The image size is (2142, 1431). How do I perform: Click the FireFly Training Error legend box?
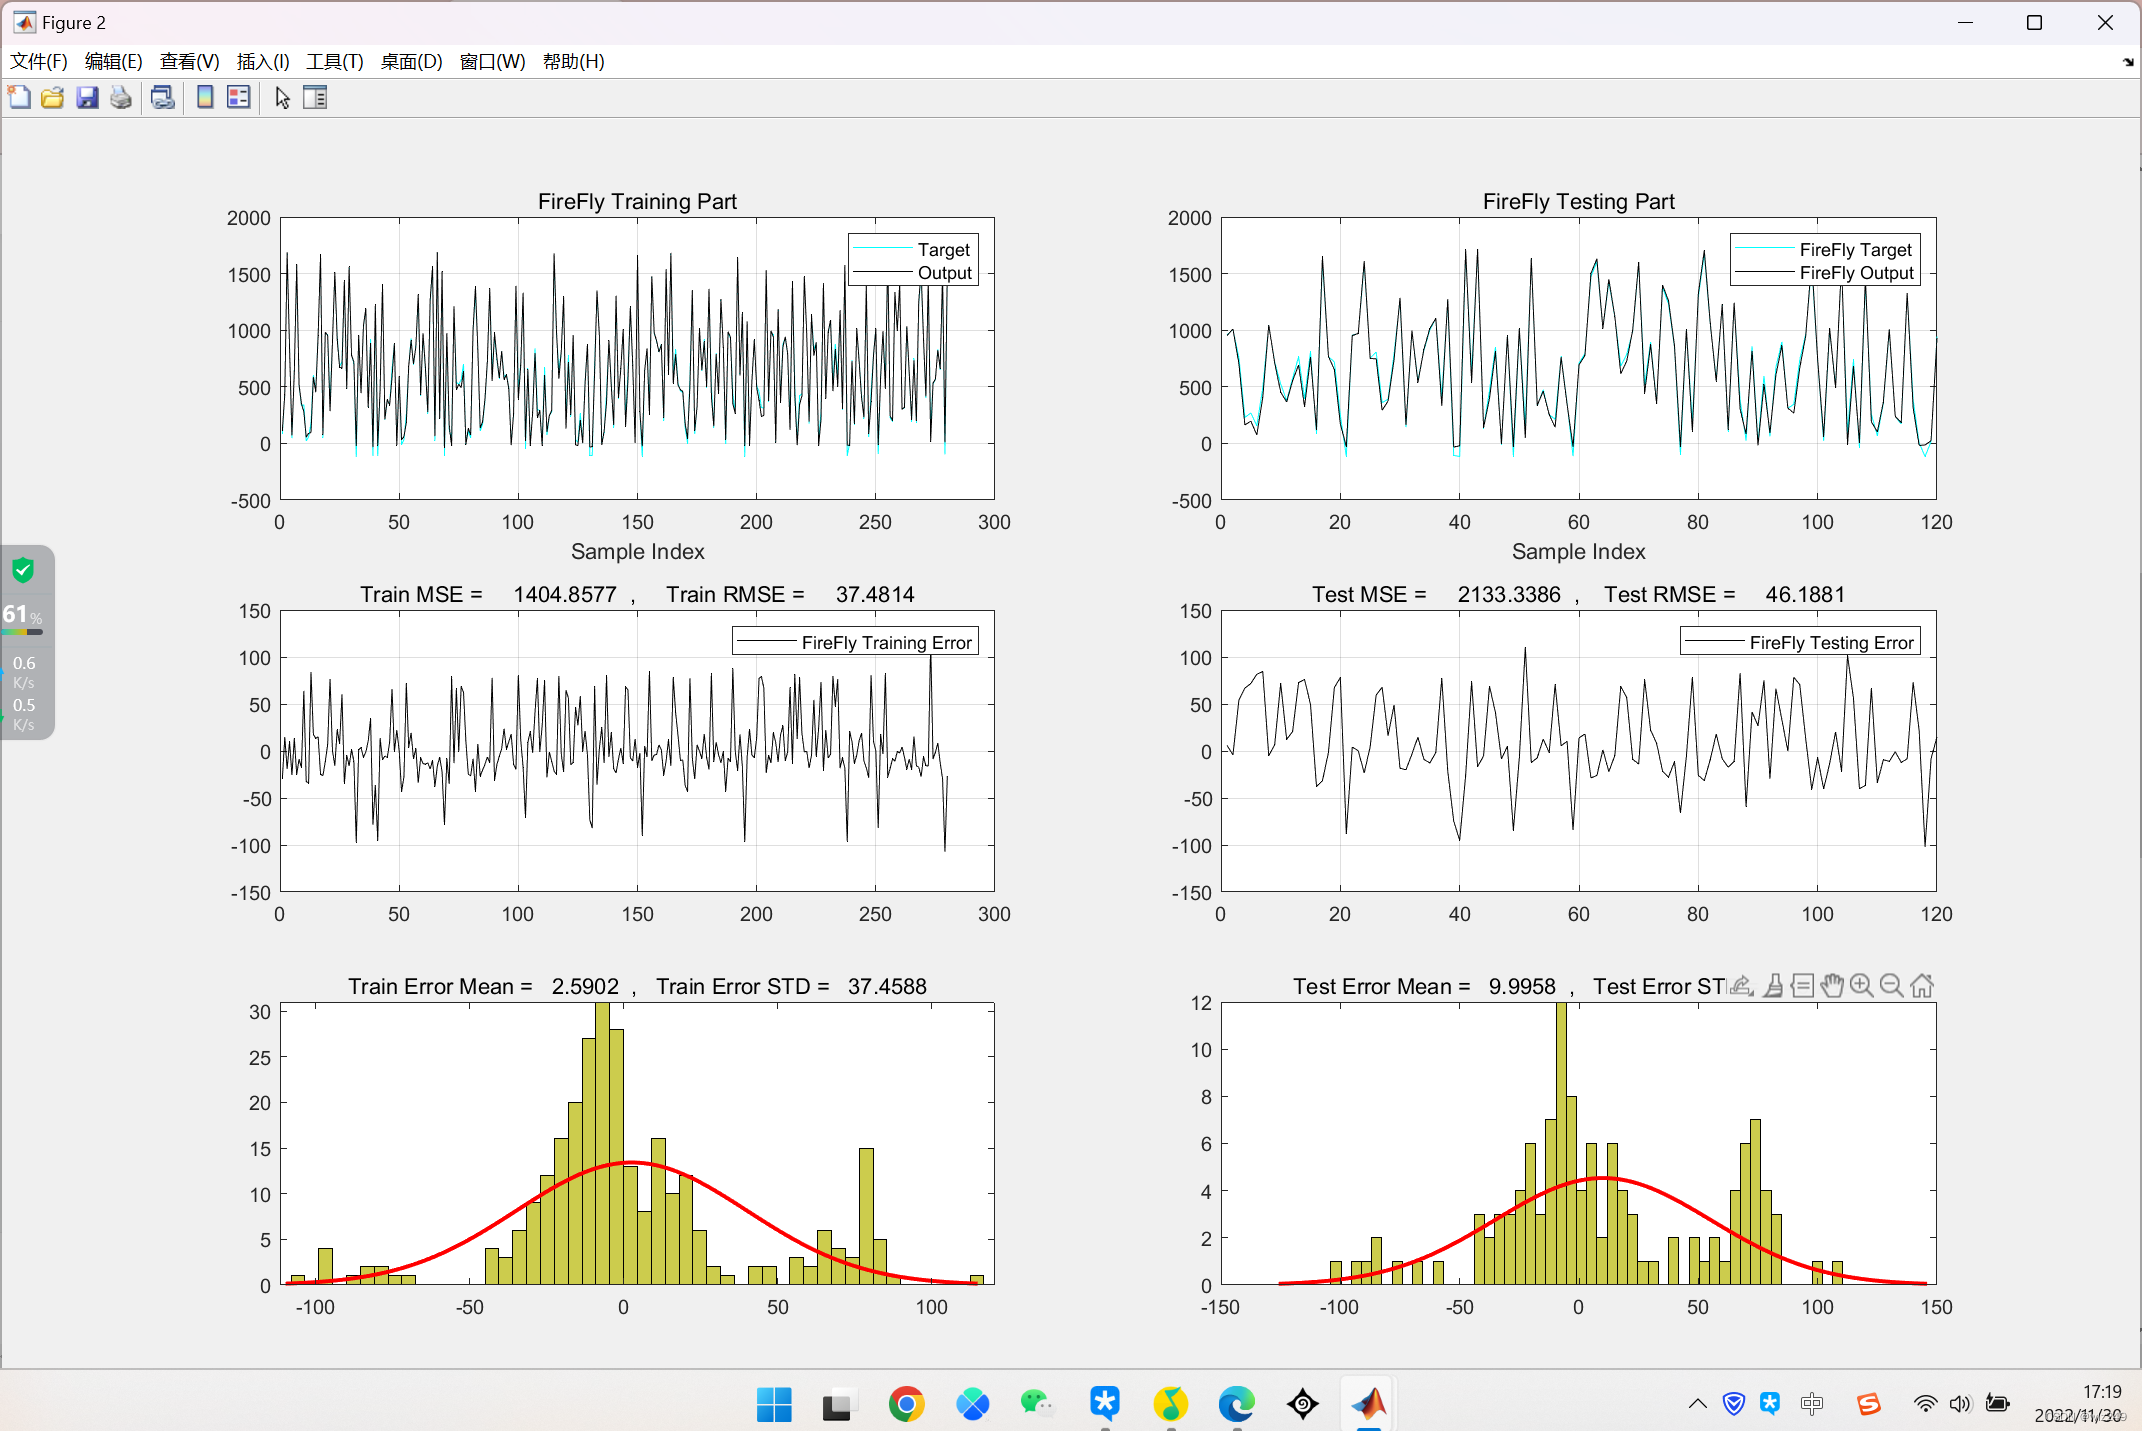(855, 642)
